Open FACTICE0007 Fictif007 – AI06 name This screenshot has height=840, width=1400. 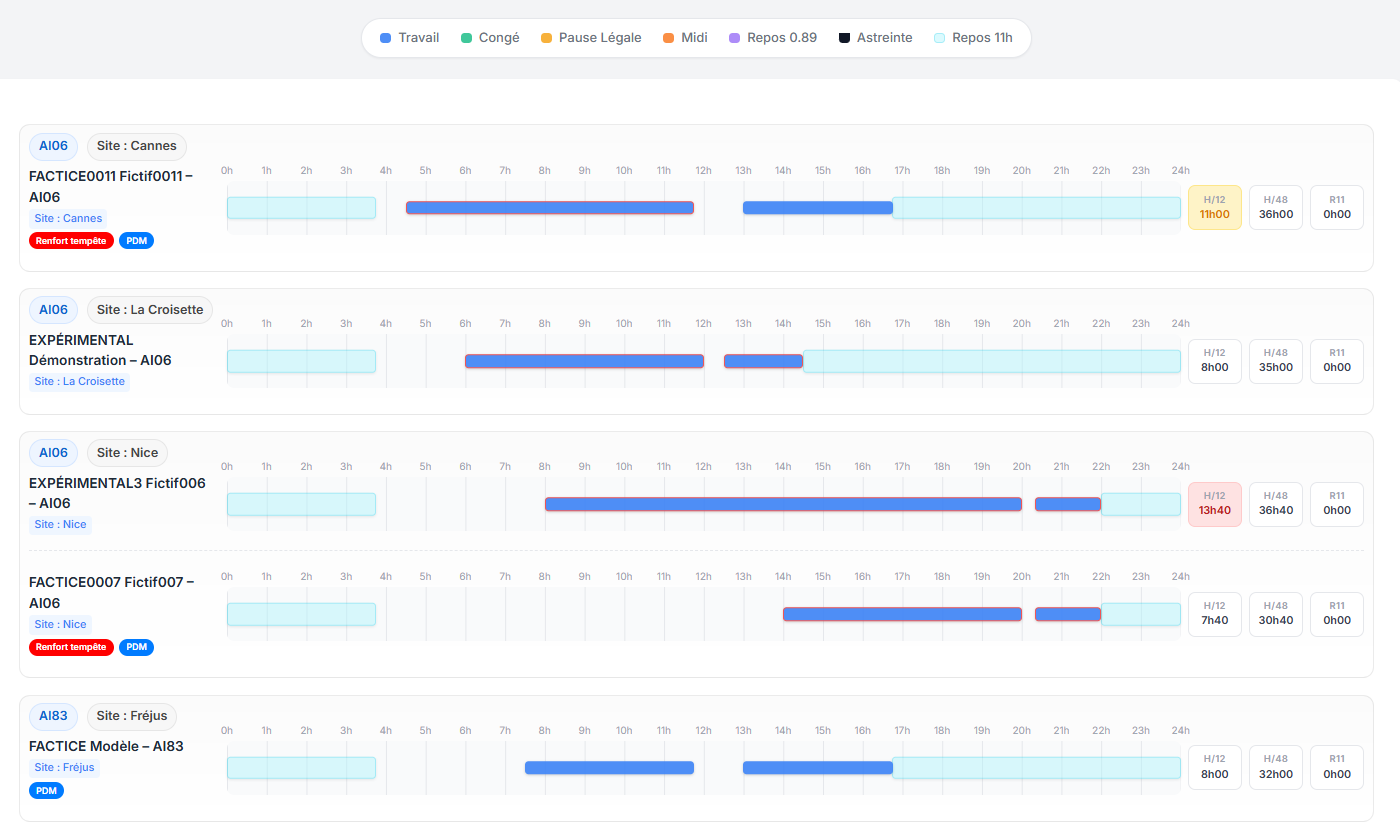click(111, 592)
